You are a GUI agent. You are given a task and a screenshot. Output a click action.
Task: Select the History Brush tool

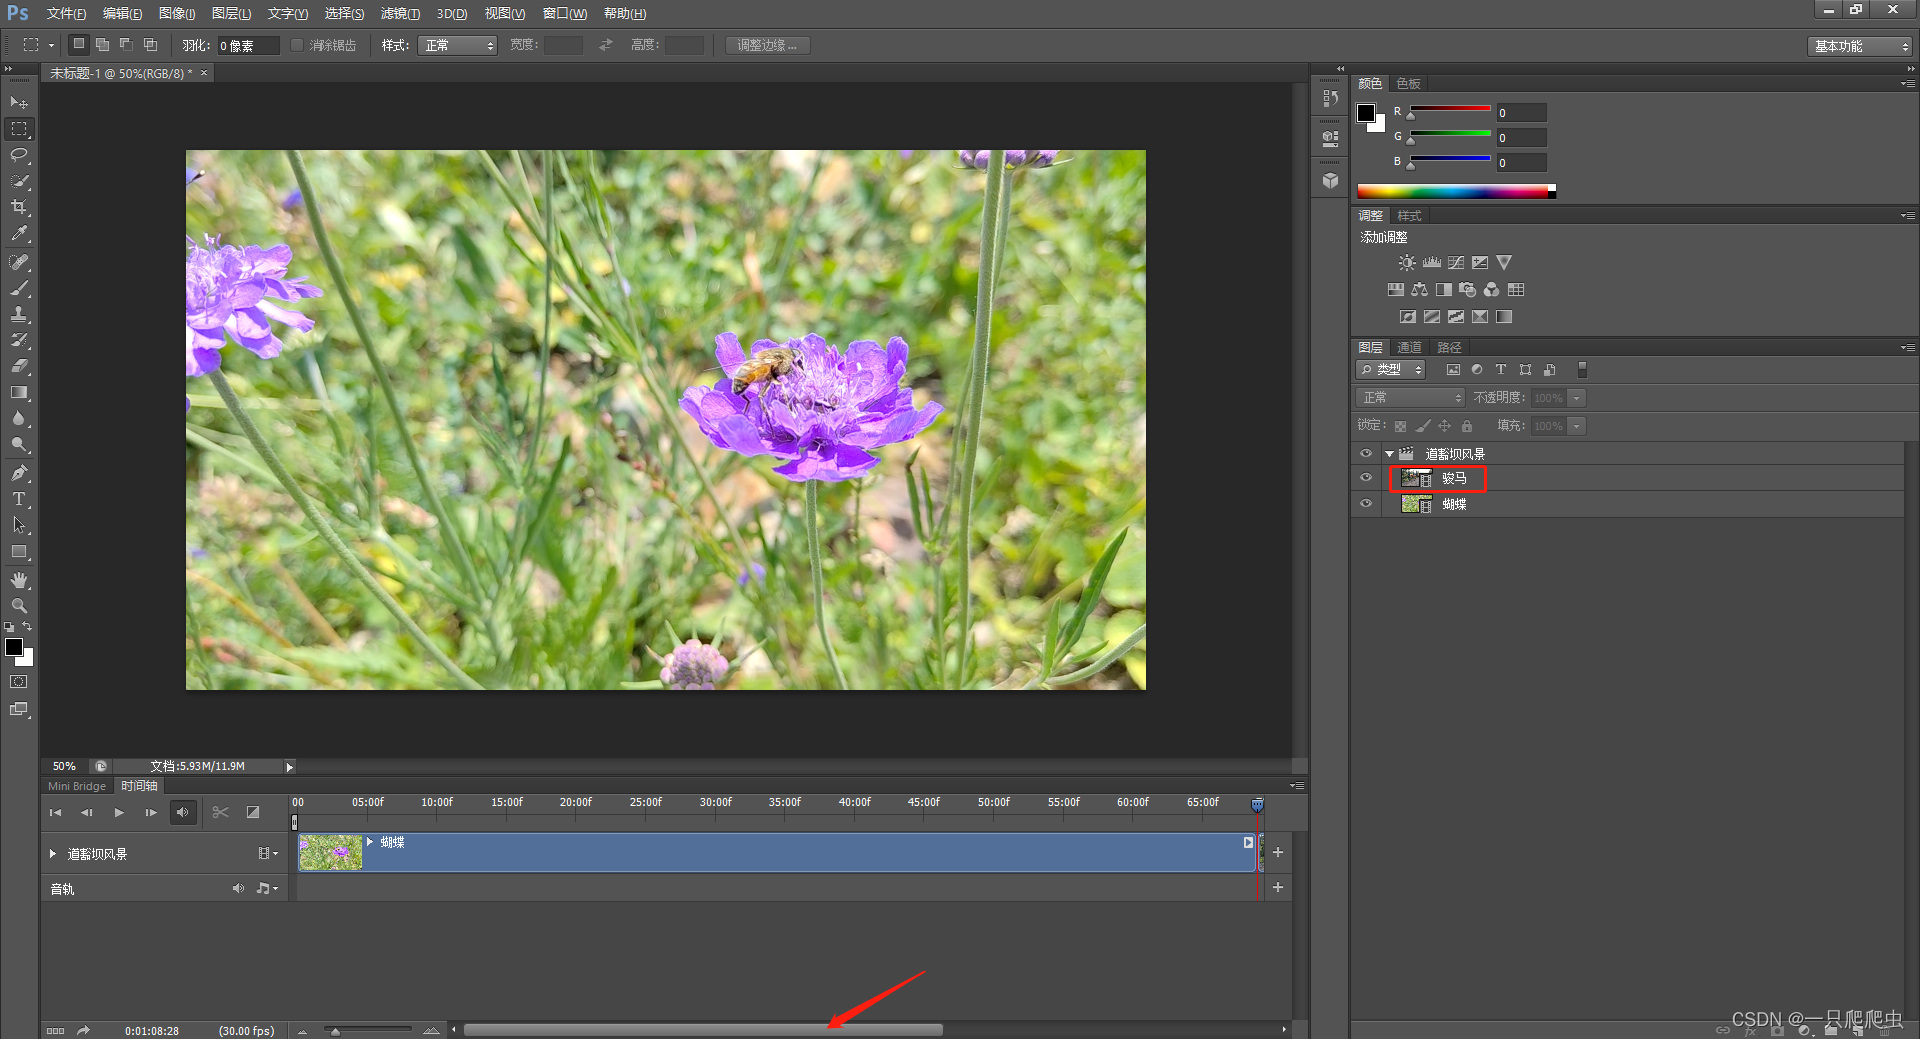click(19, 340)
